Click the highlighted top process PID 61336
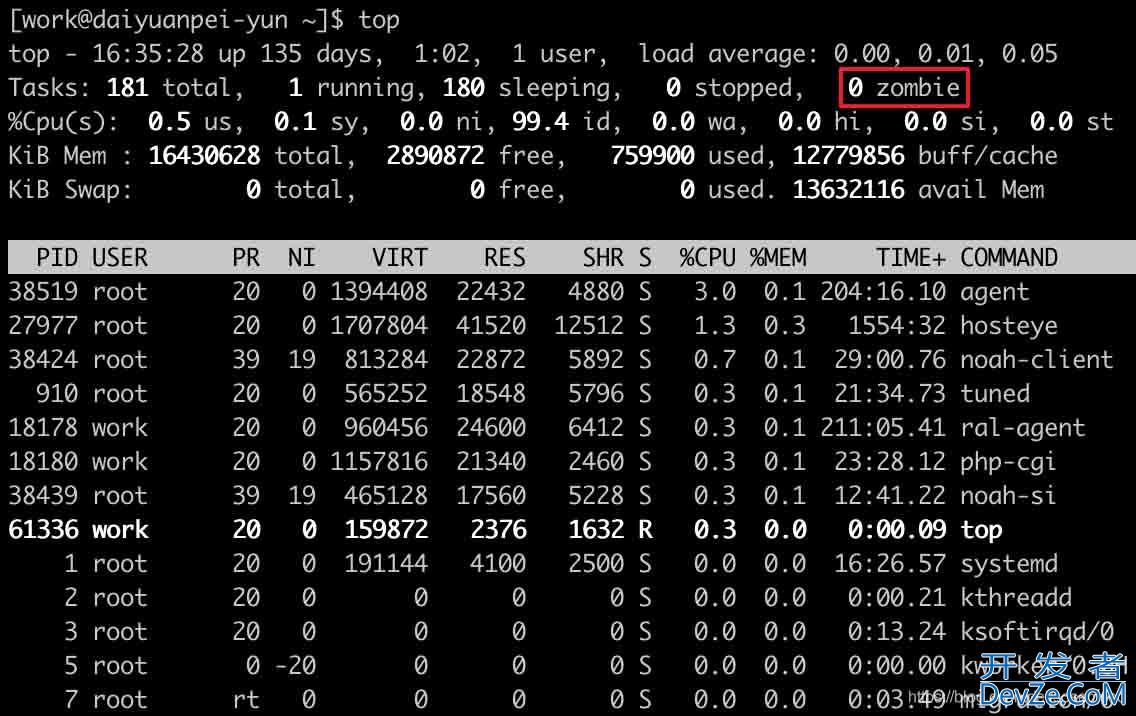The width and height of the screenshot is (1136, 716). point(42,530)
